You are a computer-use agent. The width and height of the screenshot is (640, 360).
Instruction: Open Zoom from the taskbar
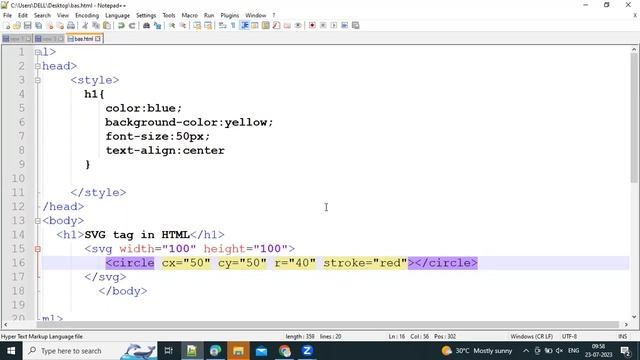click(307, 351)
